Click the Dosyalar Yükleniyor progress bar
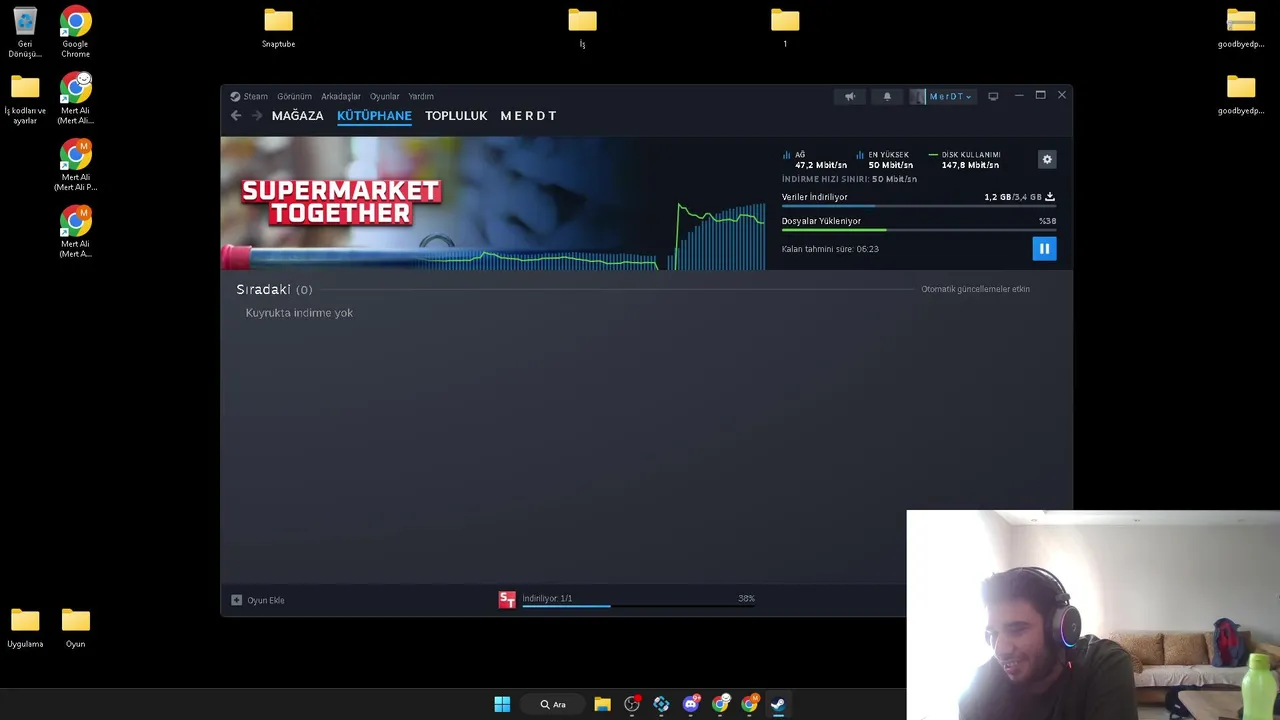The width and height of the screenshot is (1280, 720). point(919,230)
